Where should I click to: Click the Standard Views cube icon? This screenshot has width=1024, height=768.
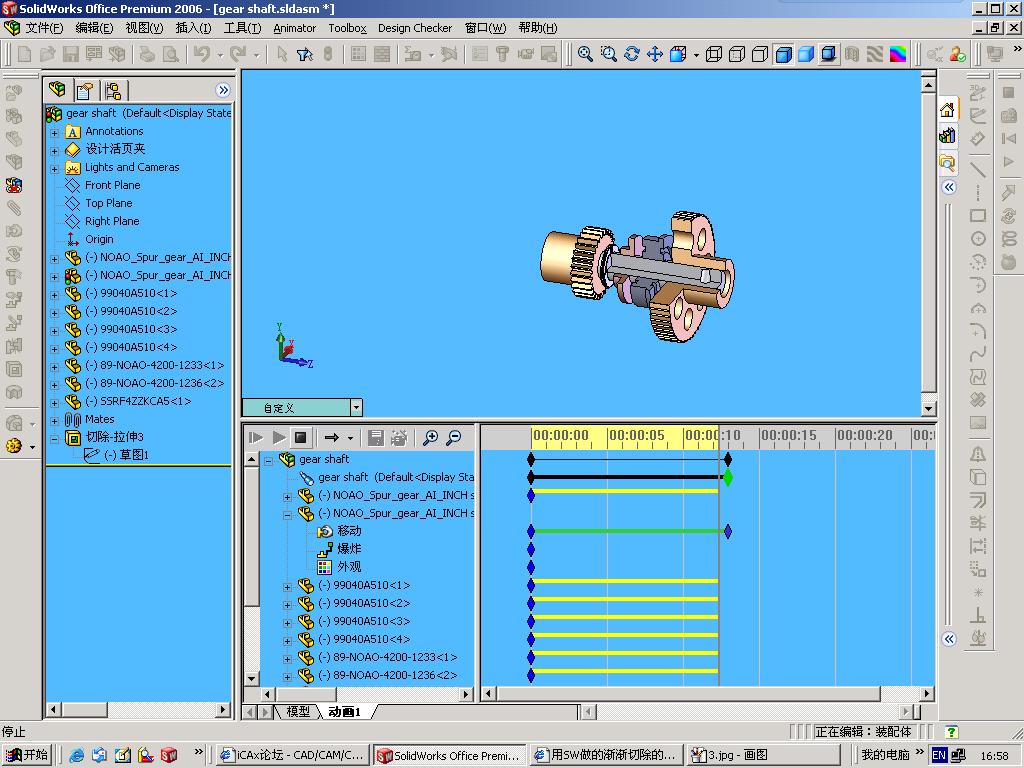[x=678, y=54]
